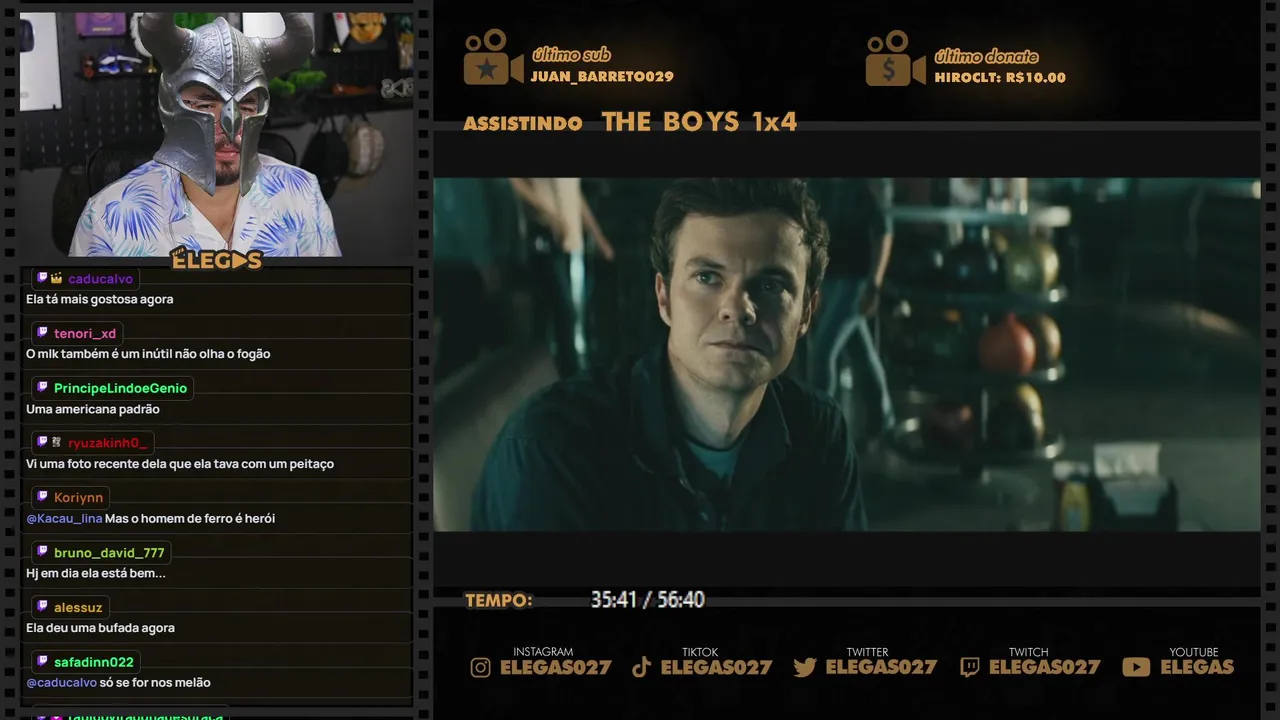Click Twitch badge beside safadinn022
Screen dimensions: 1280x720
tap(42, 662)
